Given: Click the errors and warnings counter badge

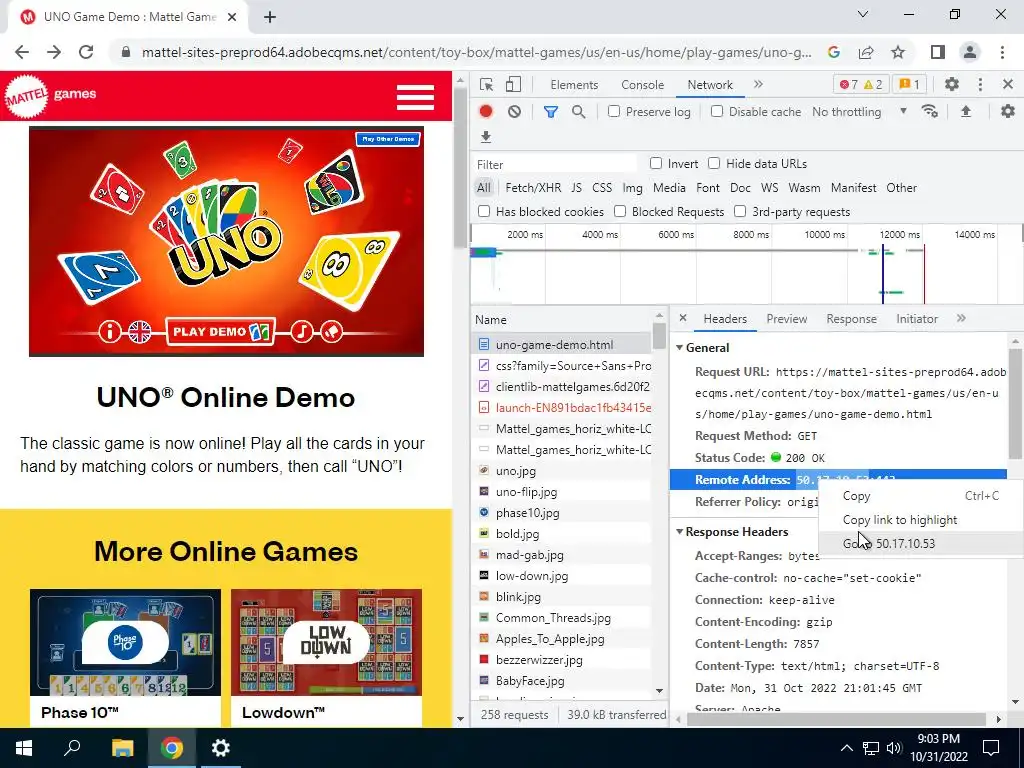Looking at the screenshot, I should pos(861,84).
